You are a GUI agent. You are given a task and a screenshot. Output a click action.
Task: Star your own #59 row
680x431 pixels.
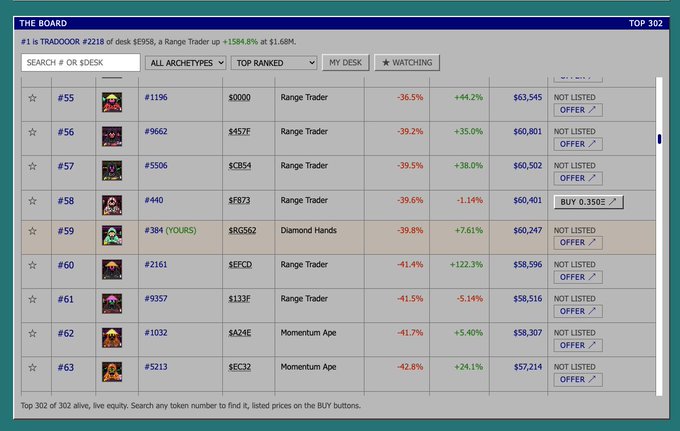pos(33,231)
